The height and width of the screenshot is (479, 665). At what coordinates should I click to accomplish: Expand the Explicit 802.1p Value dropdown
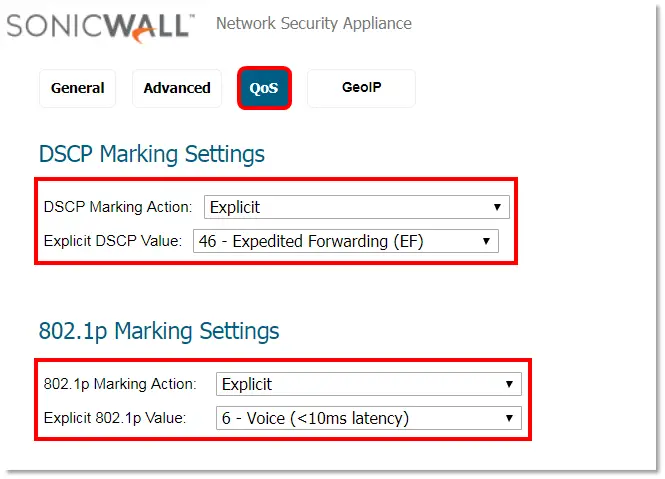pos(367,418)
